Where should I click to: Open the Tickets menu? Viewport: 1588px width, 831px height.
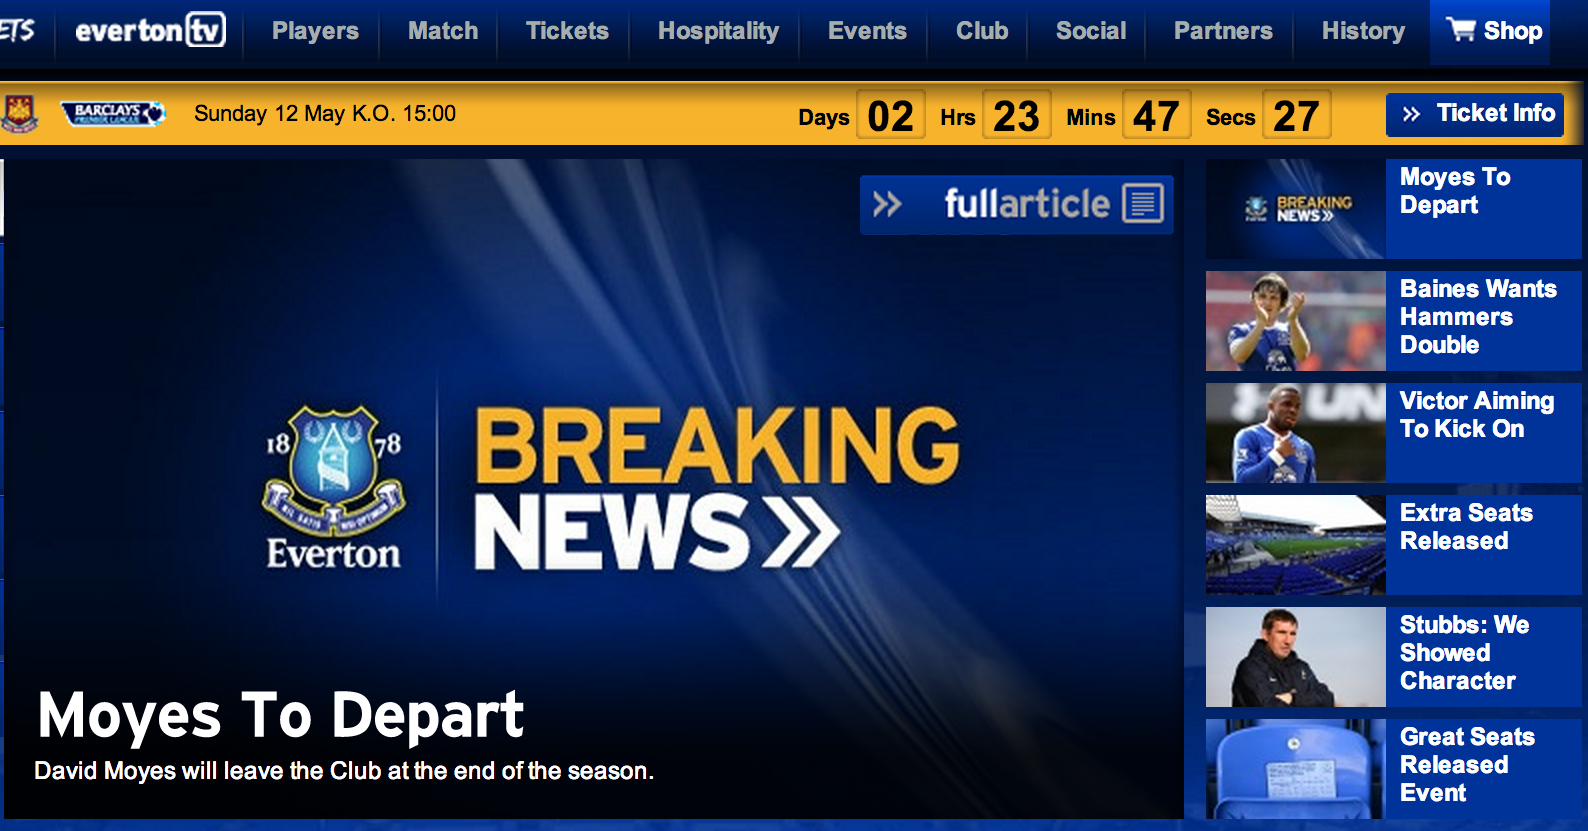click(567, 31)
